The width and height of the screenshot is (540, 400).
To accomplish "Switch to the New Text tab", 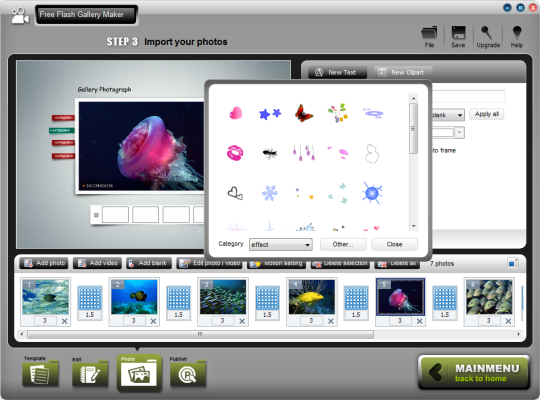I will tap(337, 72).
